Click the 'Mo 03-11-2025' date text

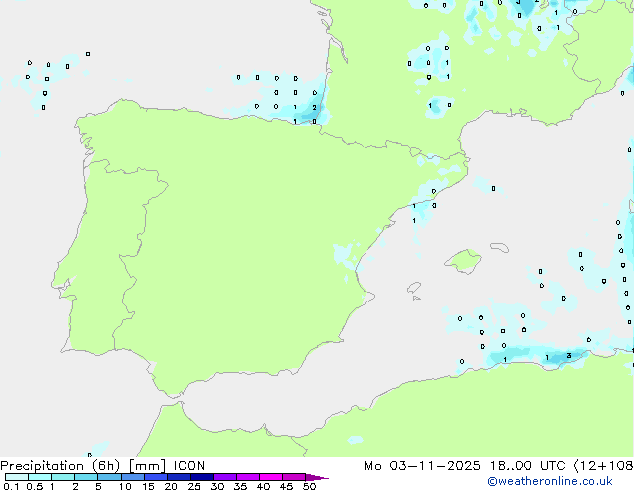(422, 466)
